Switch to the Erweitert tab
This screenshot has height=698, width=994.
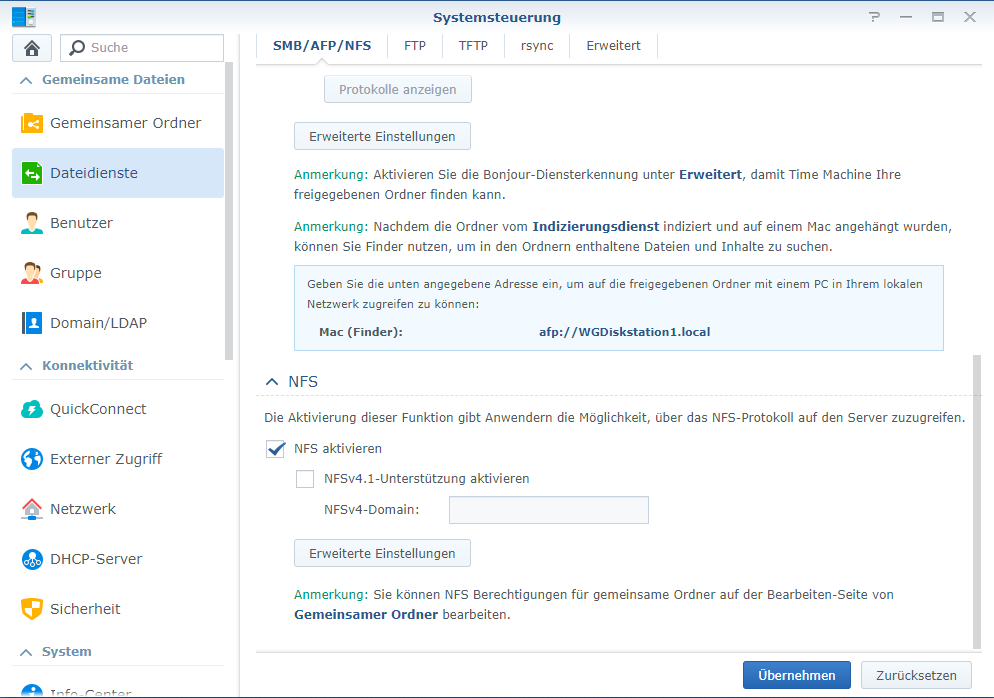[x=613, y=45]
